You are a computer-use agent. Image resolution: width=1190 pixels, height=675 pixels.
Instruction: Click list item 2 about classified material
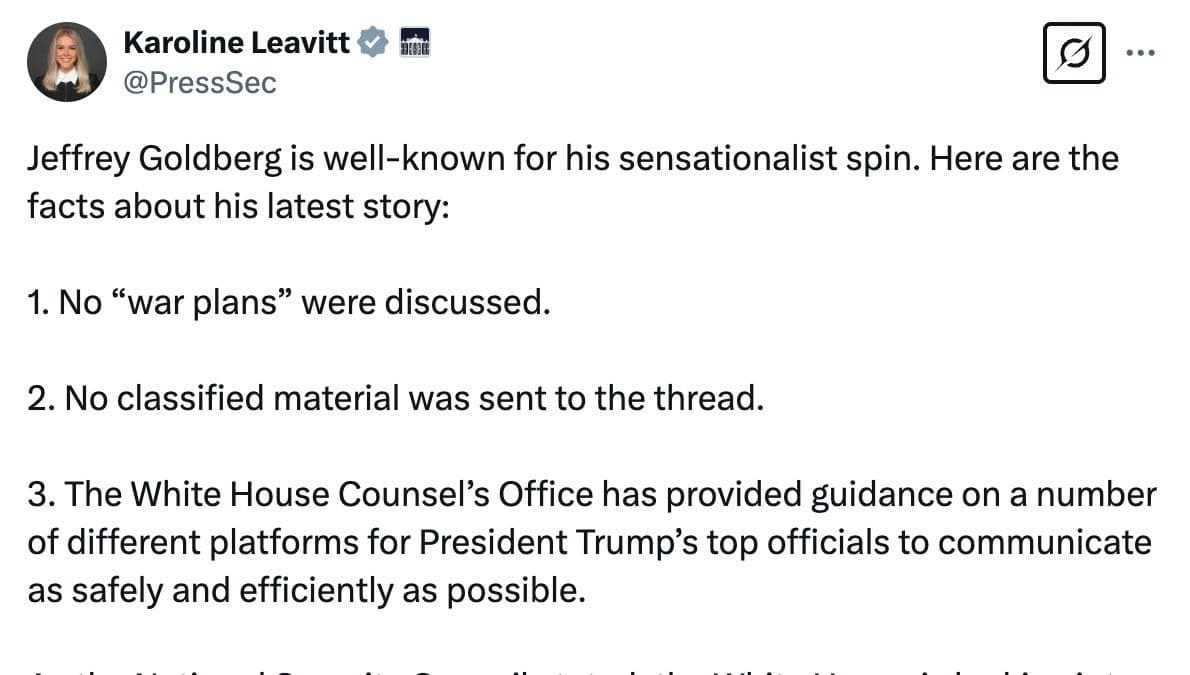(x=395, y=397)
